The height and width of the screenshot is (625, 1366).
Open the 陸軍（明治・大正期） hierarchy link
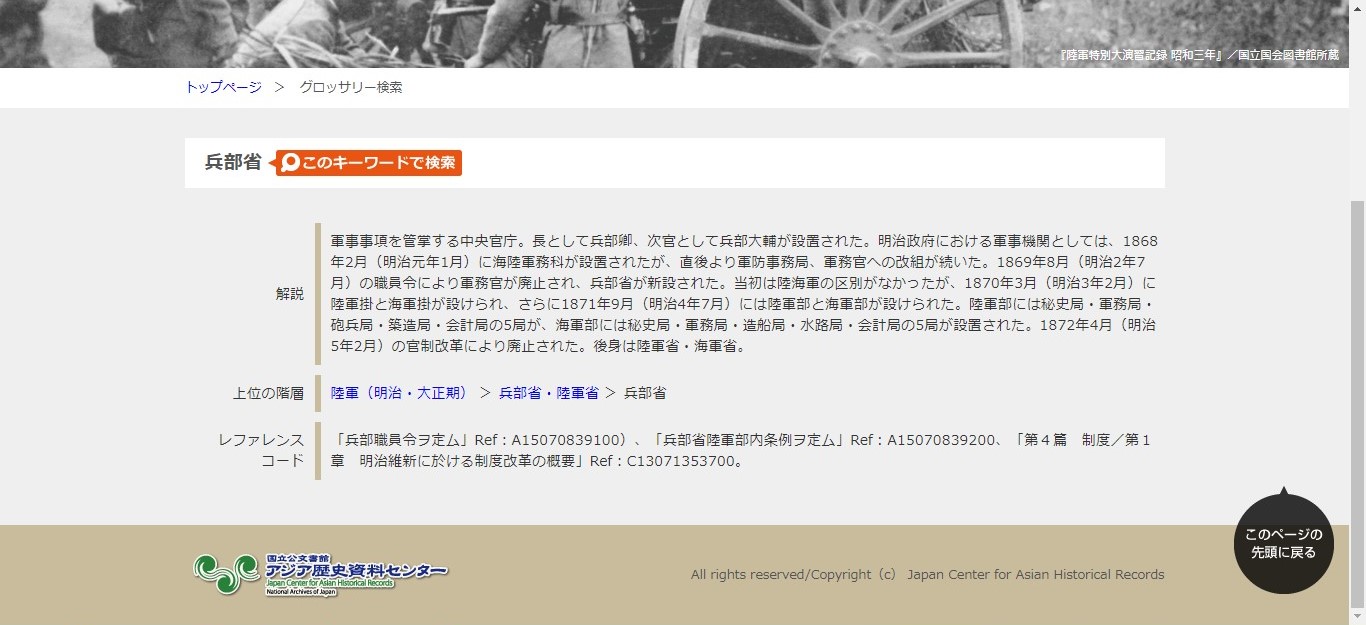[401, 393]
